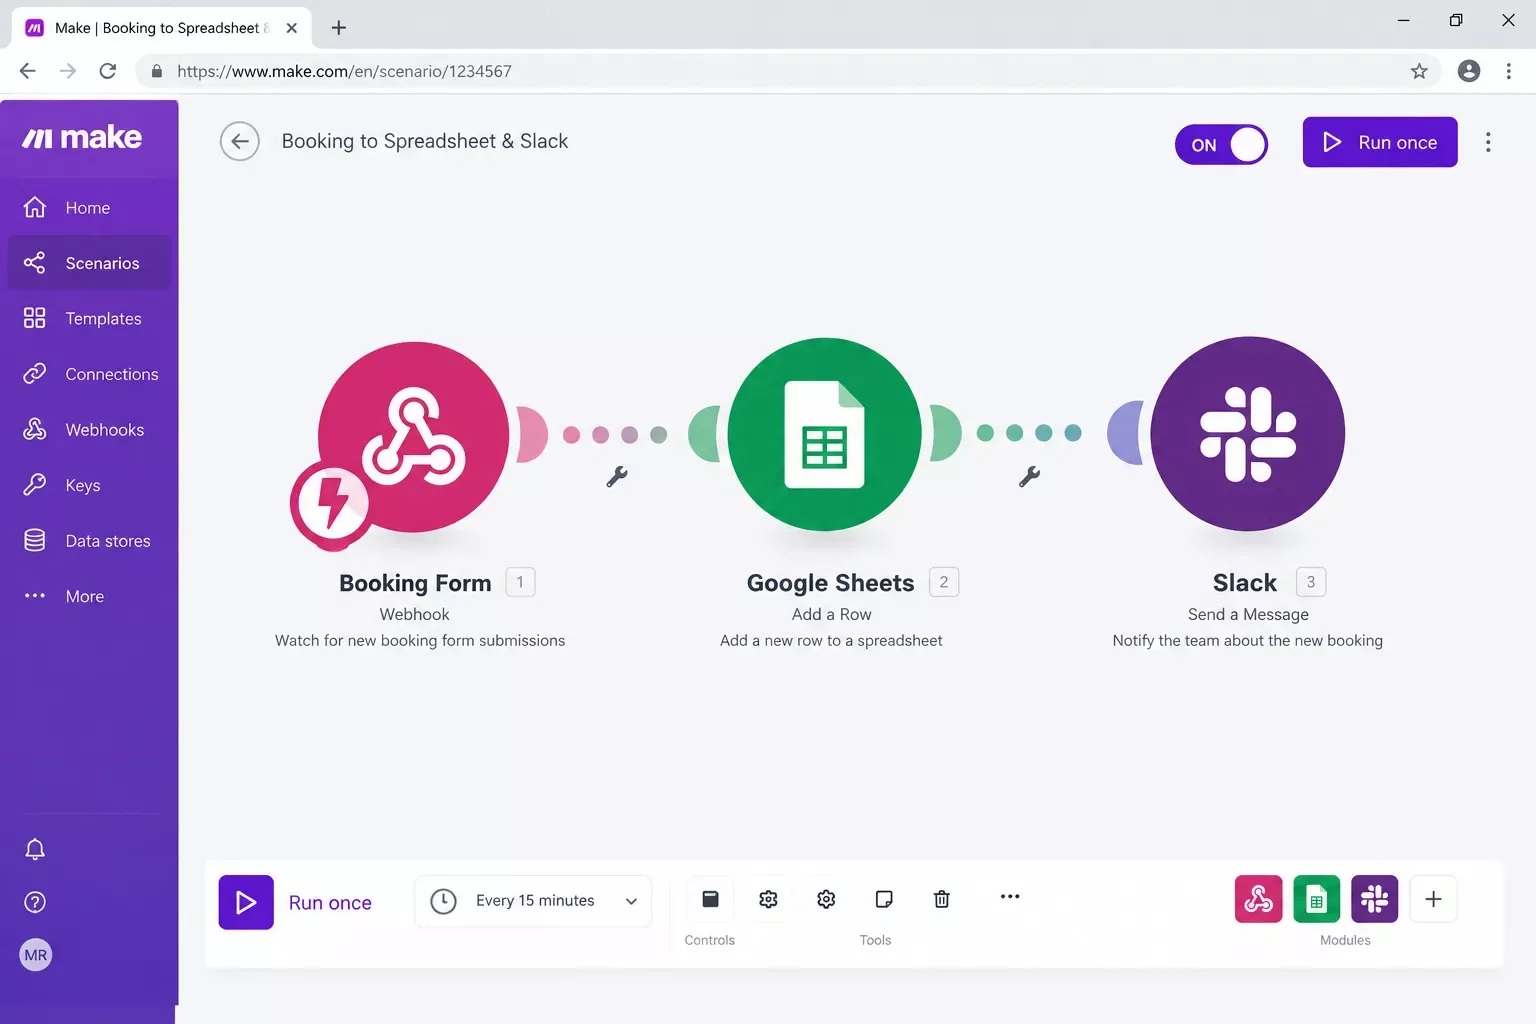
Task: Click the make logo
Action: click(82, 138)
